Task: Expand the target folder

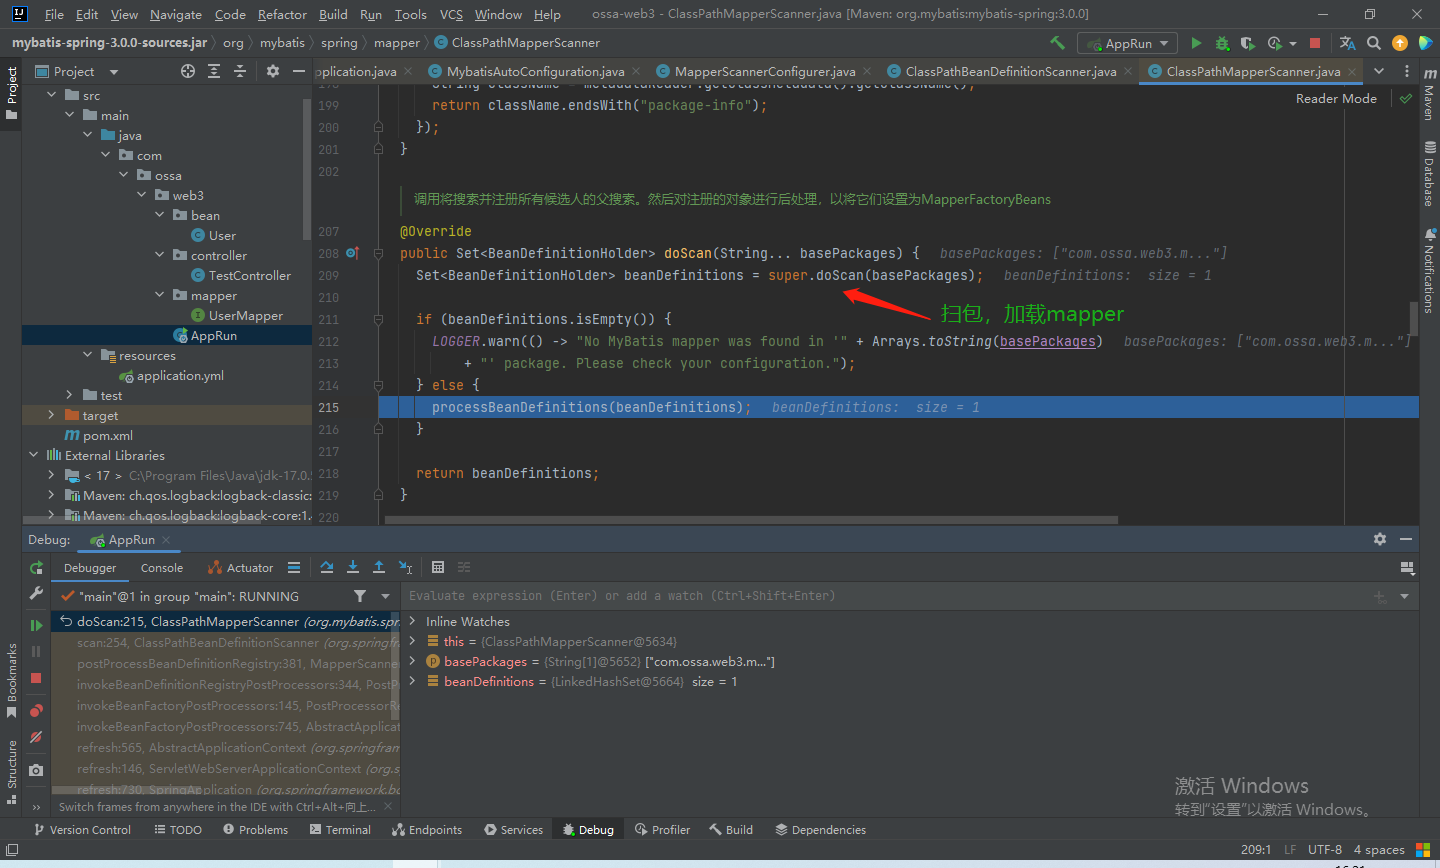Action: pyautogui.click(x=51, y=415)
